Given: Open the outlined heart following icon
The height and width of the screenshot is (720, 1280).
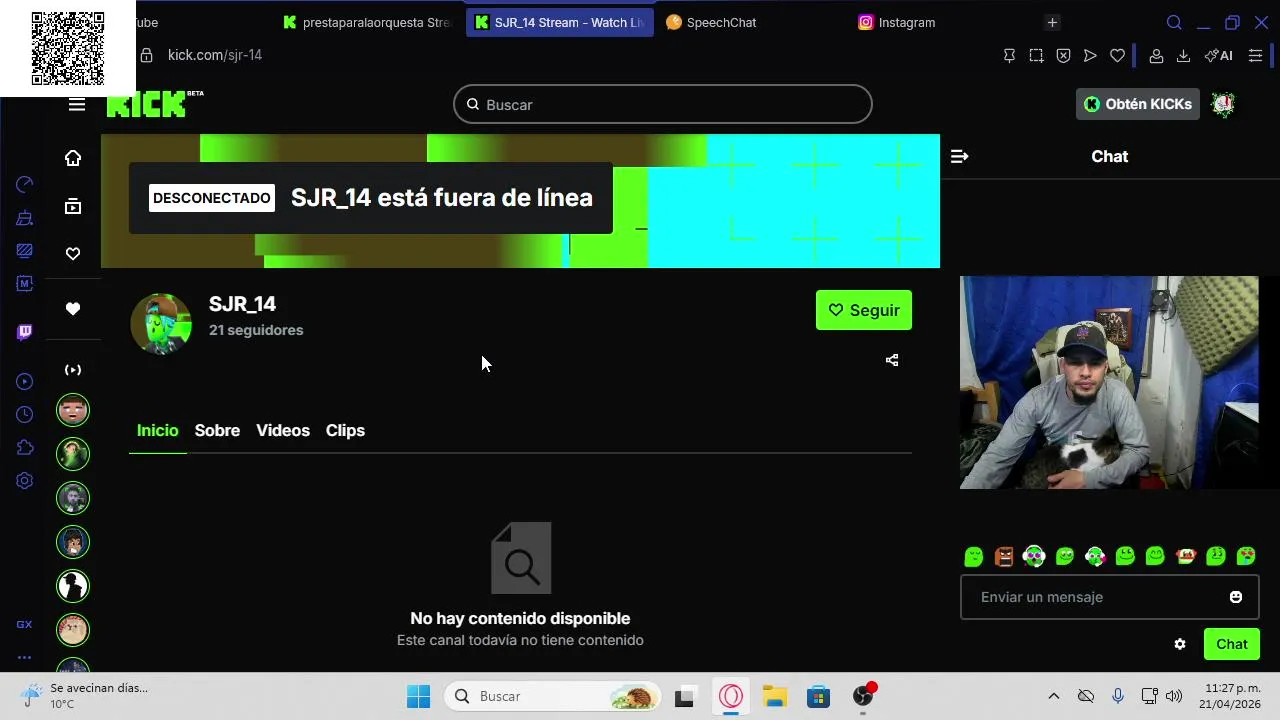Looking at the screenshot, I should 73,254.
